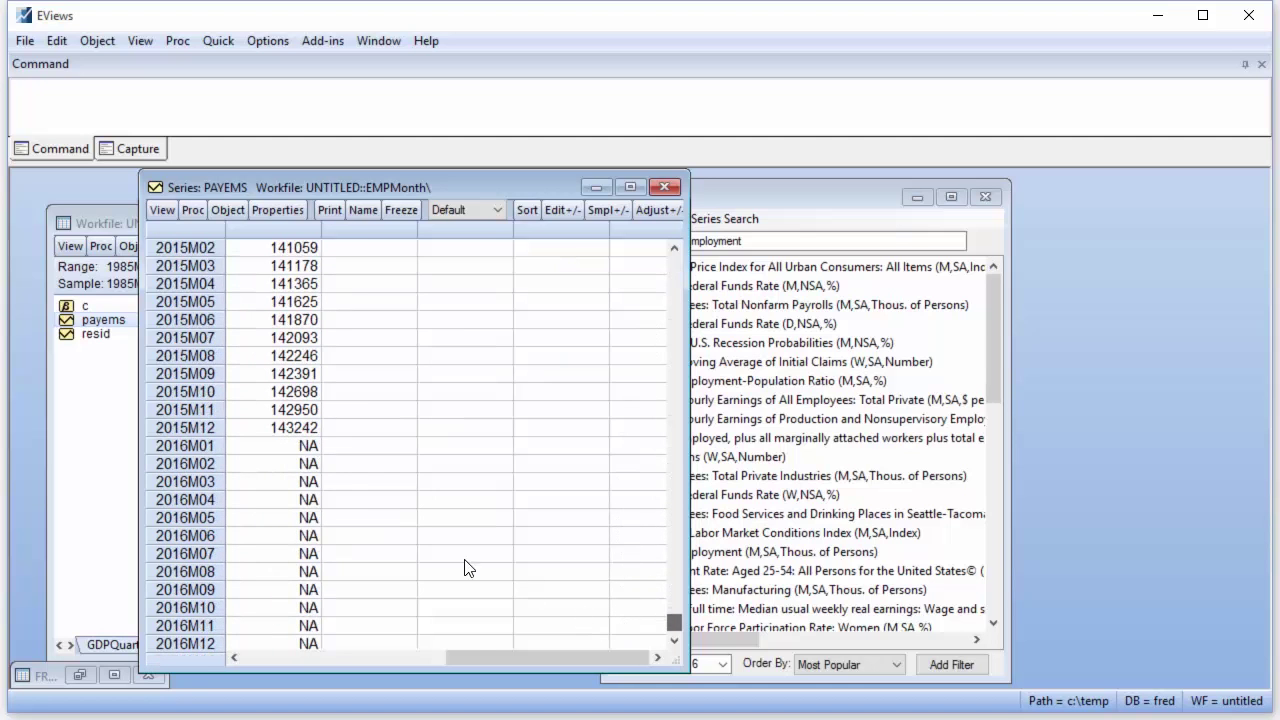Expand the Order By Most Popular dropdown
The width and height of the screenshot is (1280, 720).
pos(849,664)
